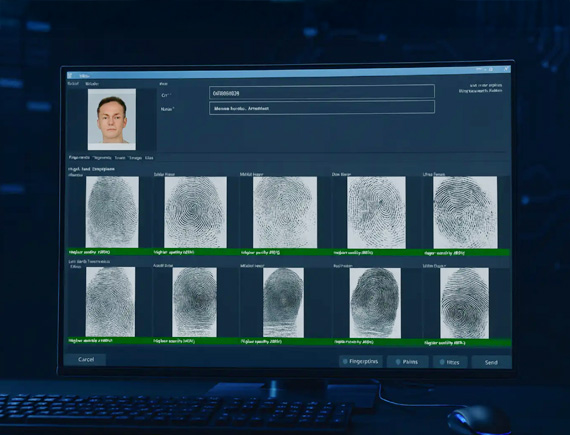
Task: Select the subject's portrait photo
Action: click(x=112, y=119)
